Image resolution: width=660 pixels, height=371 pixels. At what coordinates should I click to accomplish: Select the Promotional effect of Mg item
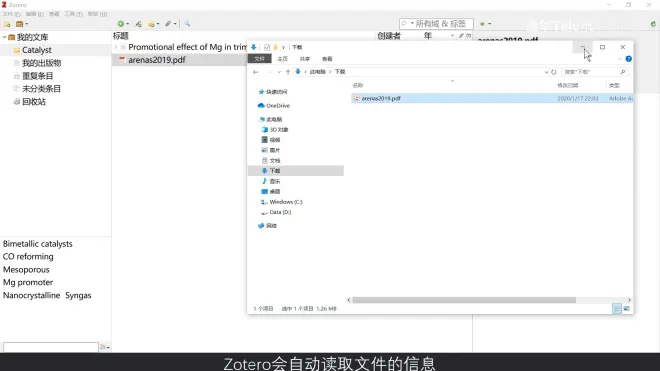tap(187, 47)
